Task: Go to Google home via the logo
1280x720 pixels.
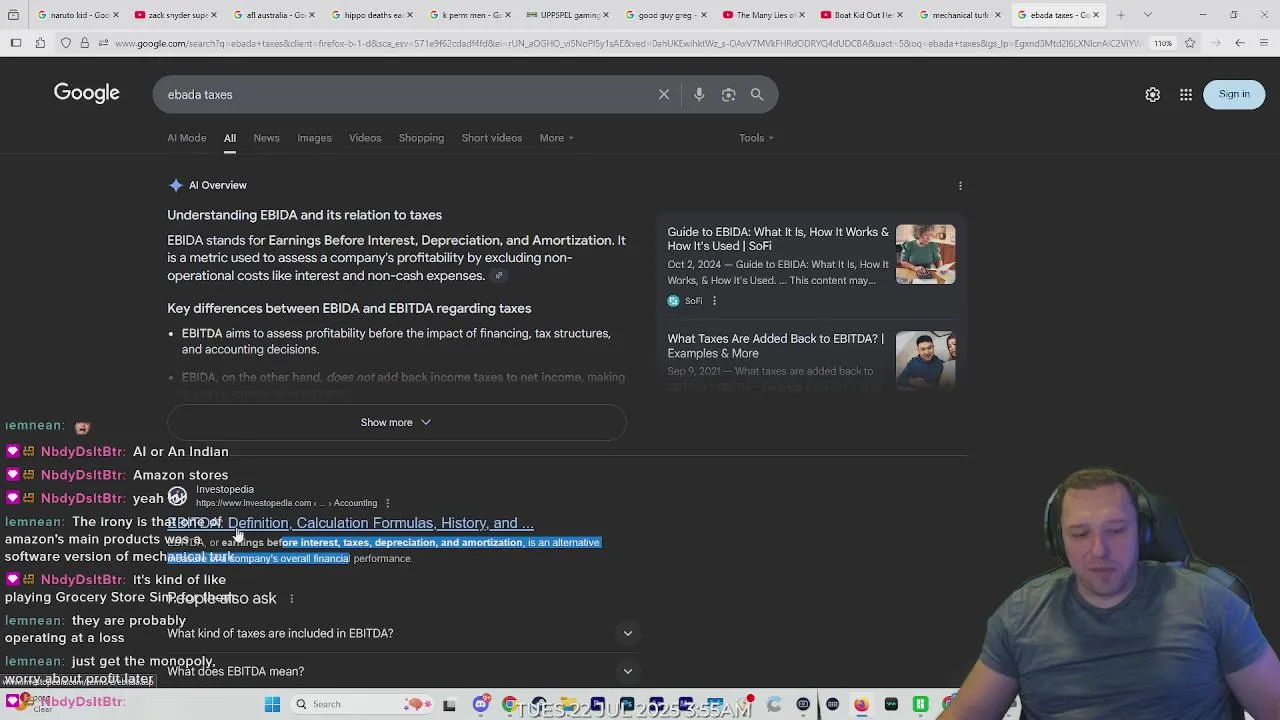Action: tap(87, 93)
